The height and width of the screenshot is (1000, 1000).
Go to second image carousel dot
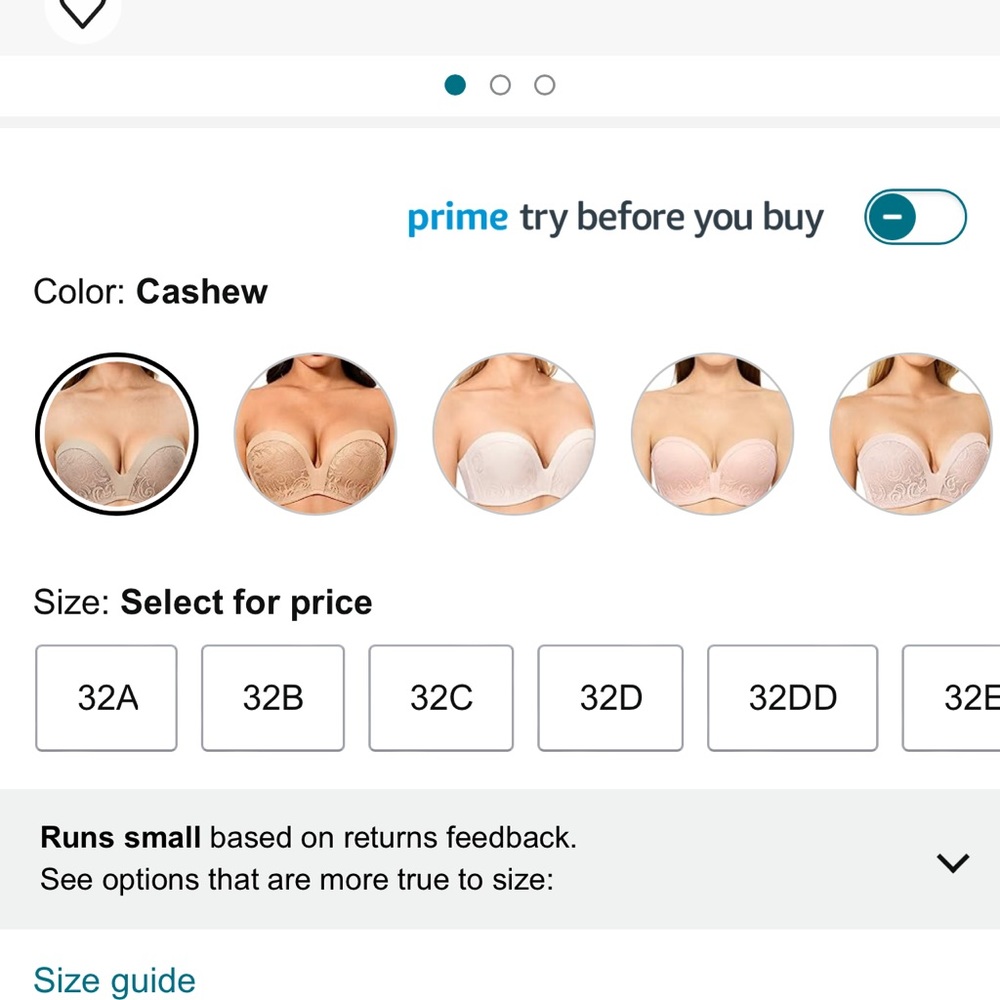pos(500,85)
